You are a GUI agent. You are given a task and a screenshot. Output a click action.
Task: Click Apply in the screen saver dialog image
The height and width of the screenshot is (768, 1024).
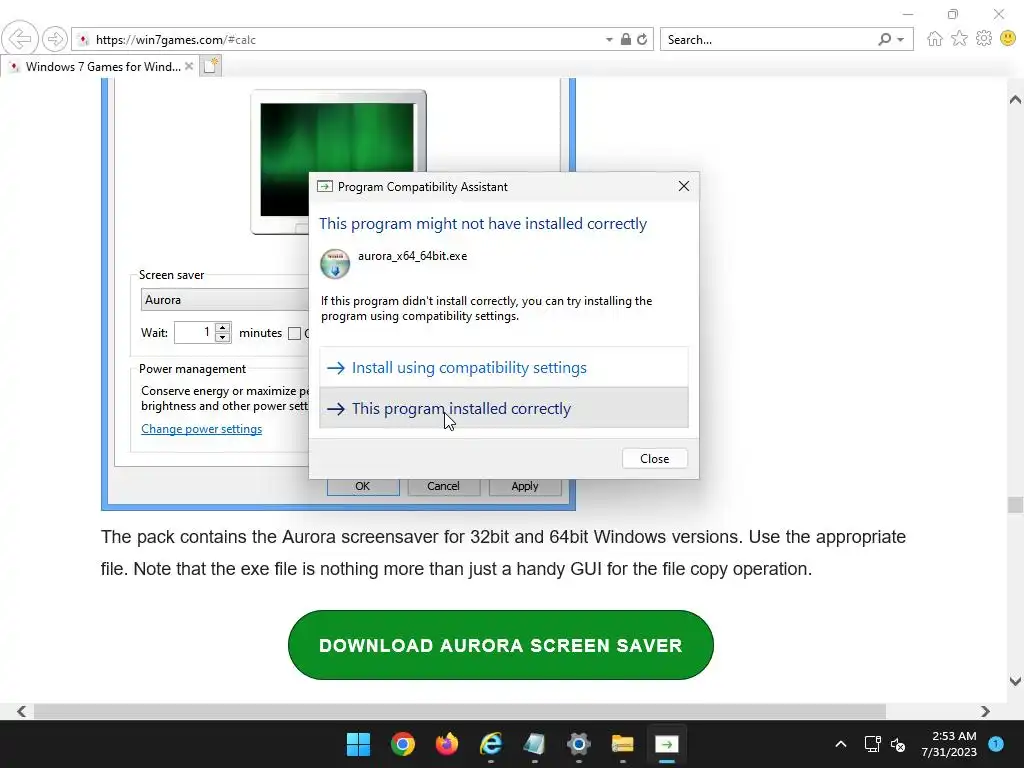pyautogui.click(x=525, y=487)
